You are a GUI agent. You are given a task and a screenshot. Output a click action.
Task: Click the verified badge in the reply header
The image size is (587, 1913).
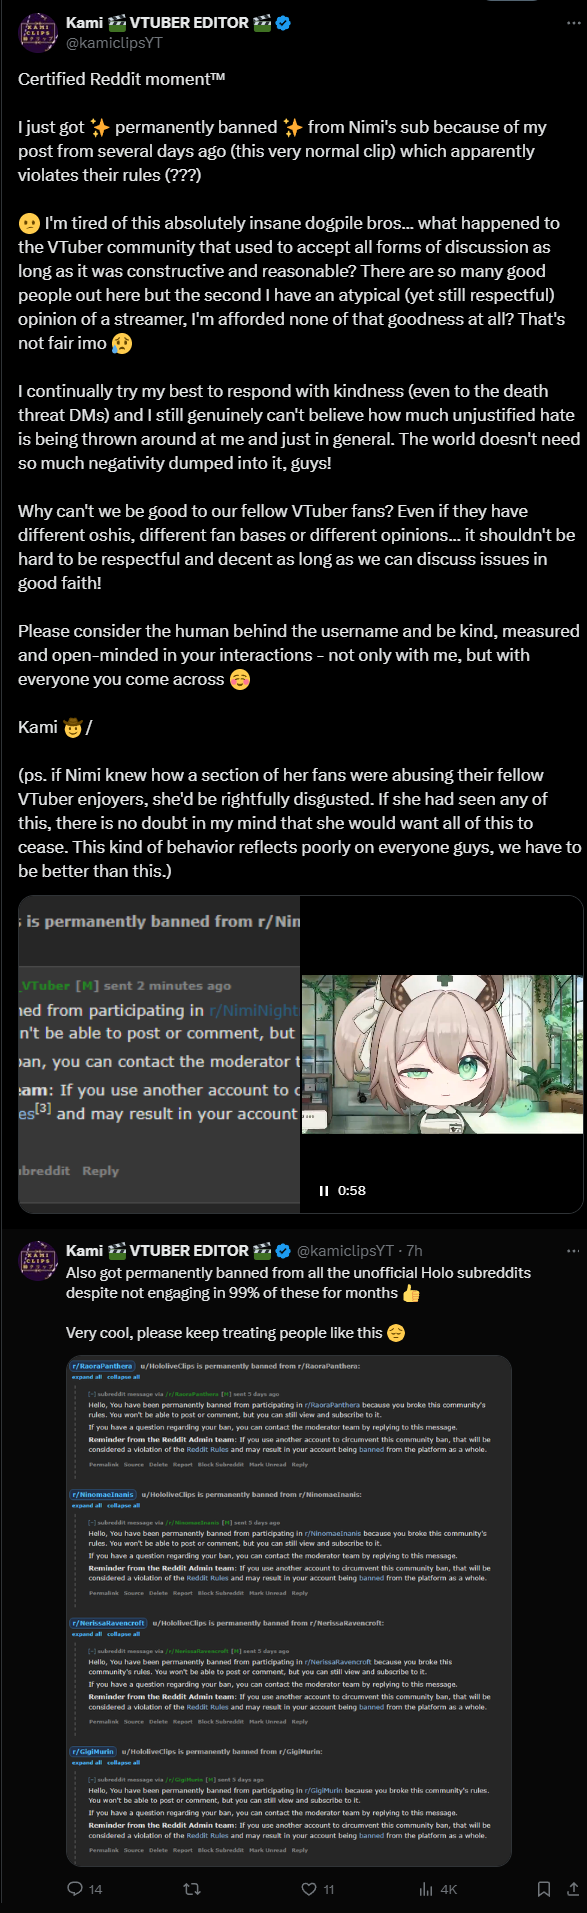click(x=284, y=1251)
